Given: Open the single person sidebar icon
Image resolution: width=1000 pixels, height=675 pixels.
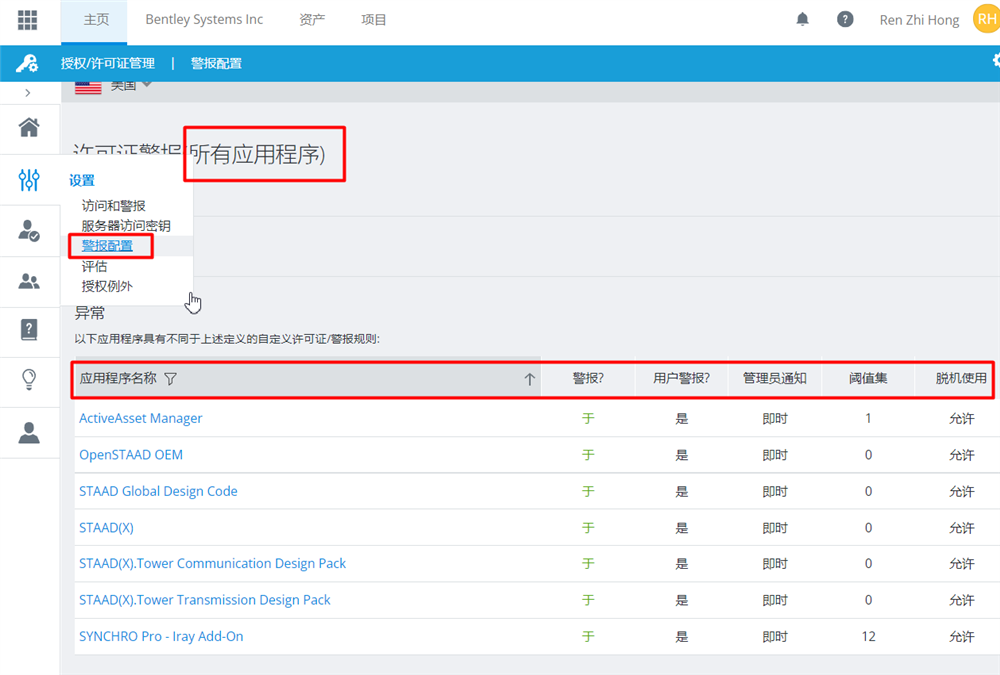Looking at the screenshot, I should click(29, 433).
